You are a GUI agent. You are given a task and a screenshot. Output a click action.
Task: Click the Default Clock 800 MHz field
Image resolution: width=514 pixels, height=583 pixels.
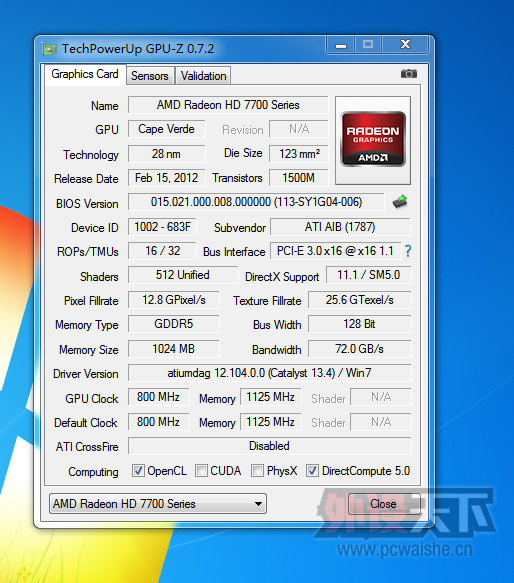[x=158, y=422]
